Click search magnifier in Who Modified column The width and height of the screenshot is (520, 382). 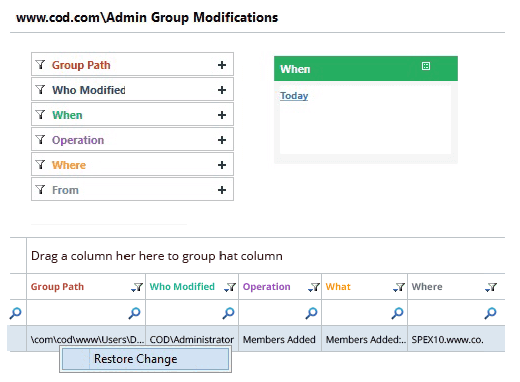[x=228, y=313]
